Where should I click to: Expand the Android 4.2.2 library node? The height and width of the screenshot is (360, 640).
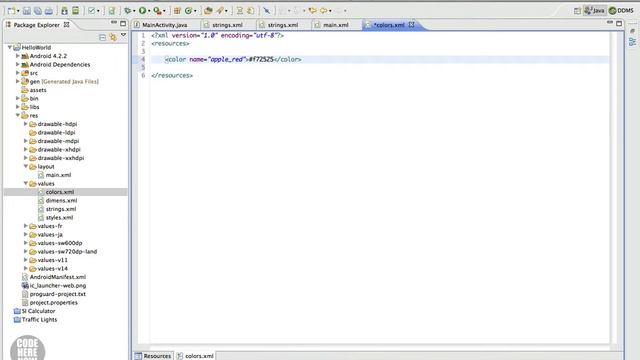pyautogui.click(x=18, y=56)
